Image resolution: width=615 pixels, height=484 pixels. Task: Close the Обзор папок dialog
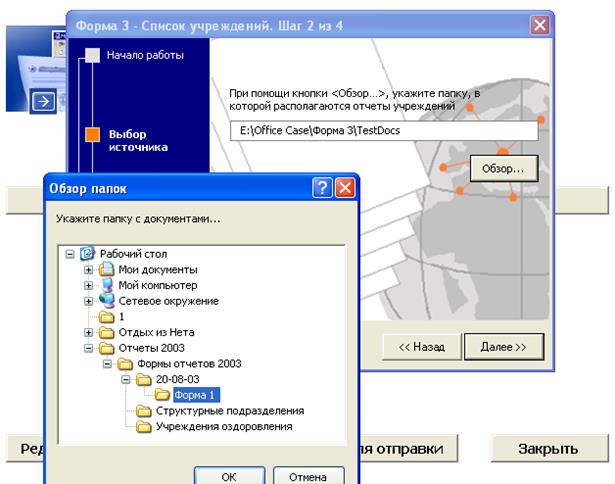click(345, 188)
